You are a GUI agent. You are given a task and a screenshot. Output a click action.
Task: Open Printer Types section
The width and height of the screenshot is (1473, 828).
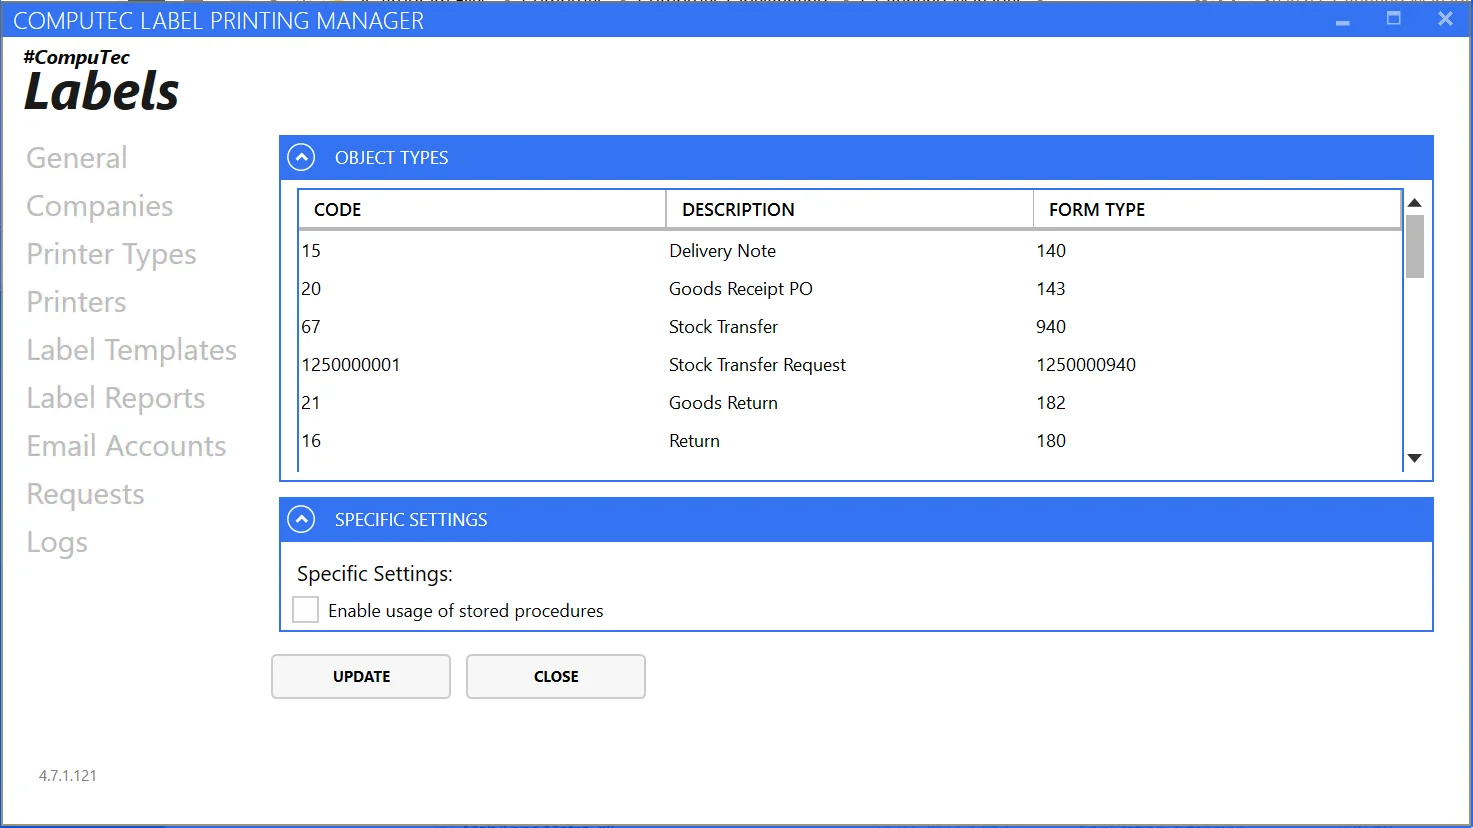click(111, 254)
